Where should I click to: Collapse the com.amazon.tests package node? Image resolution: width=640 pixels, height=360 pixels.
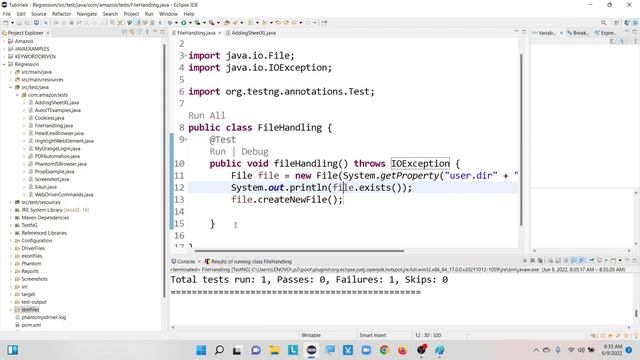pyautogui.click(x=18, y=95)
